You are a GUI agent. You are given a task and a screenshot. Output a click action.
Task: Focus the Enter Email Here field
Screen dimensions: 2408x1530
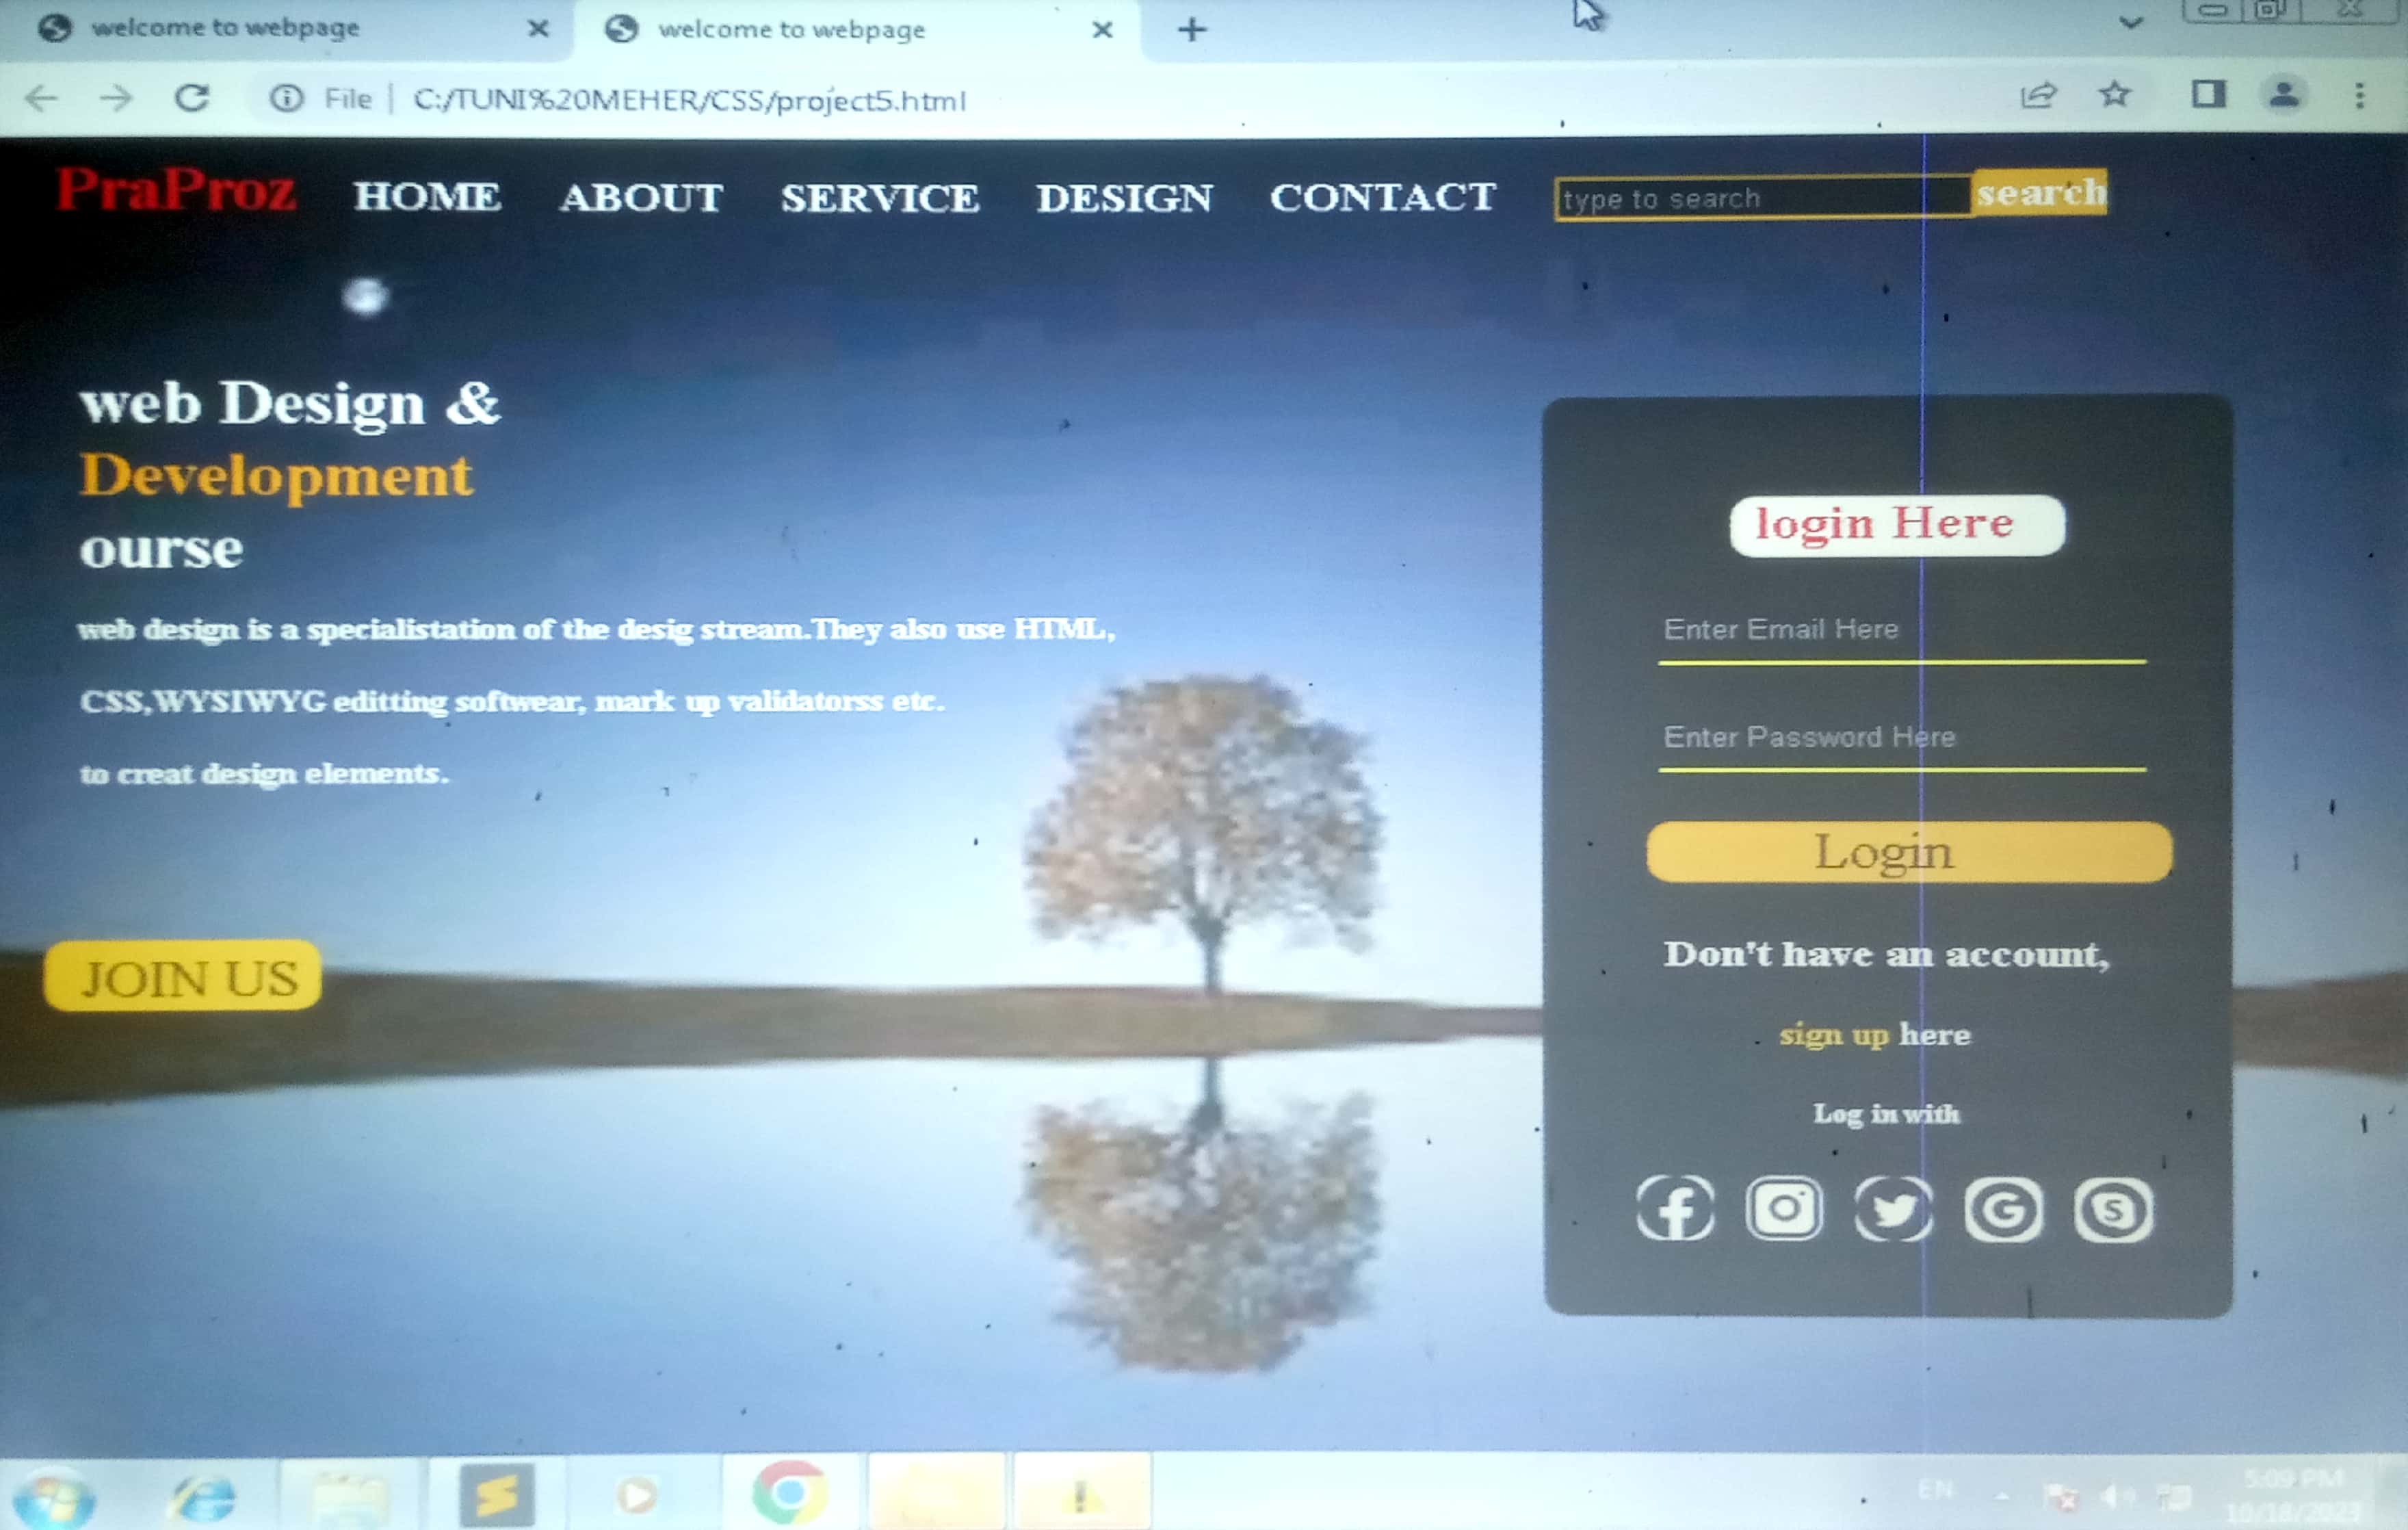1900,630
